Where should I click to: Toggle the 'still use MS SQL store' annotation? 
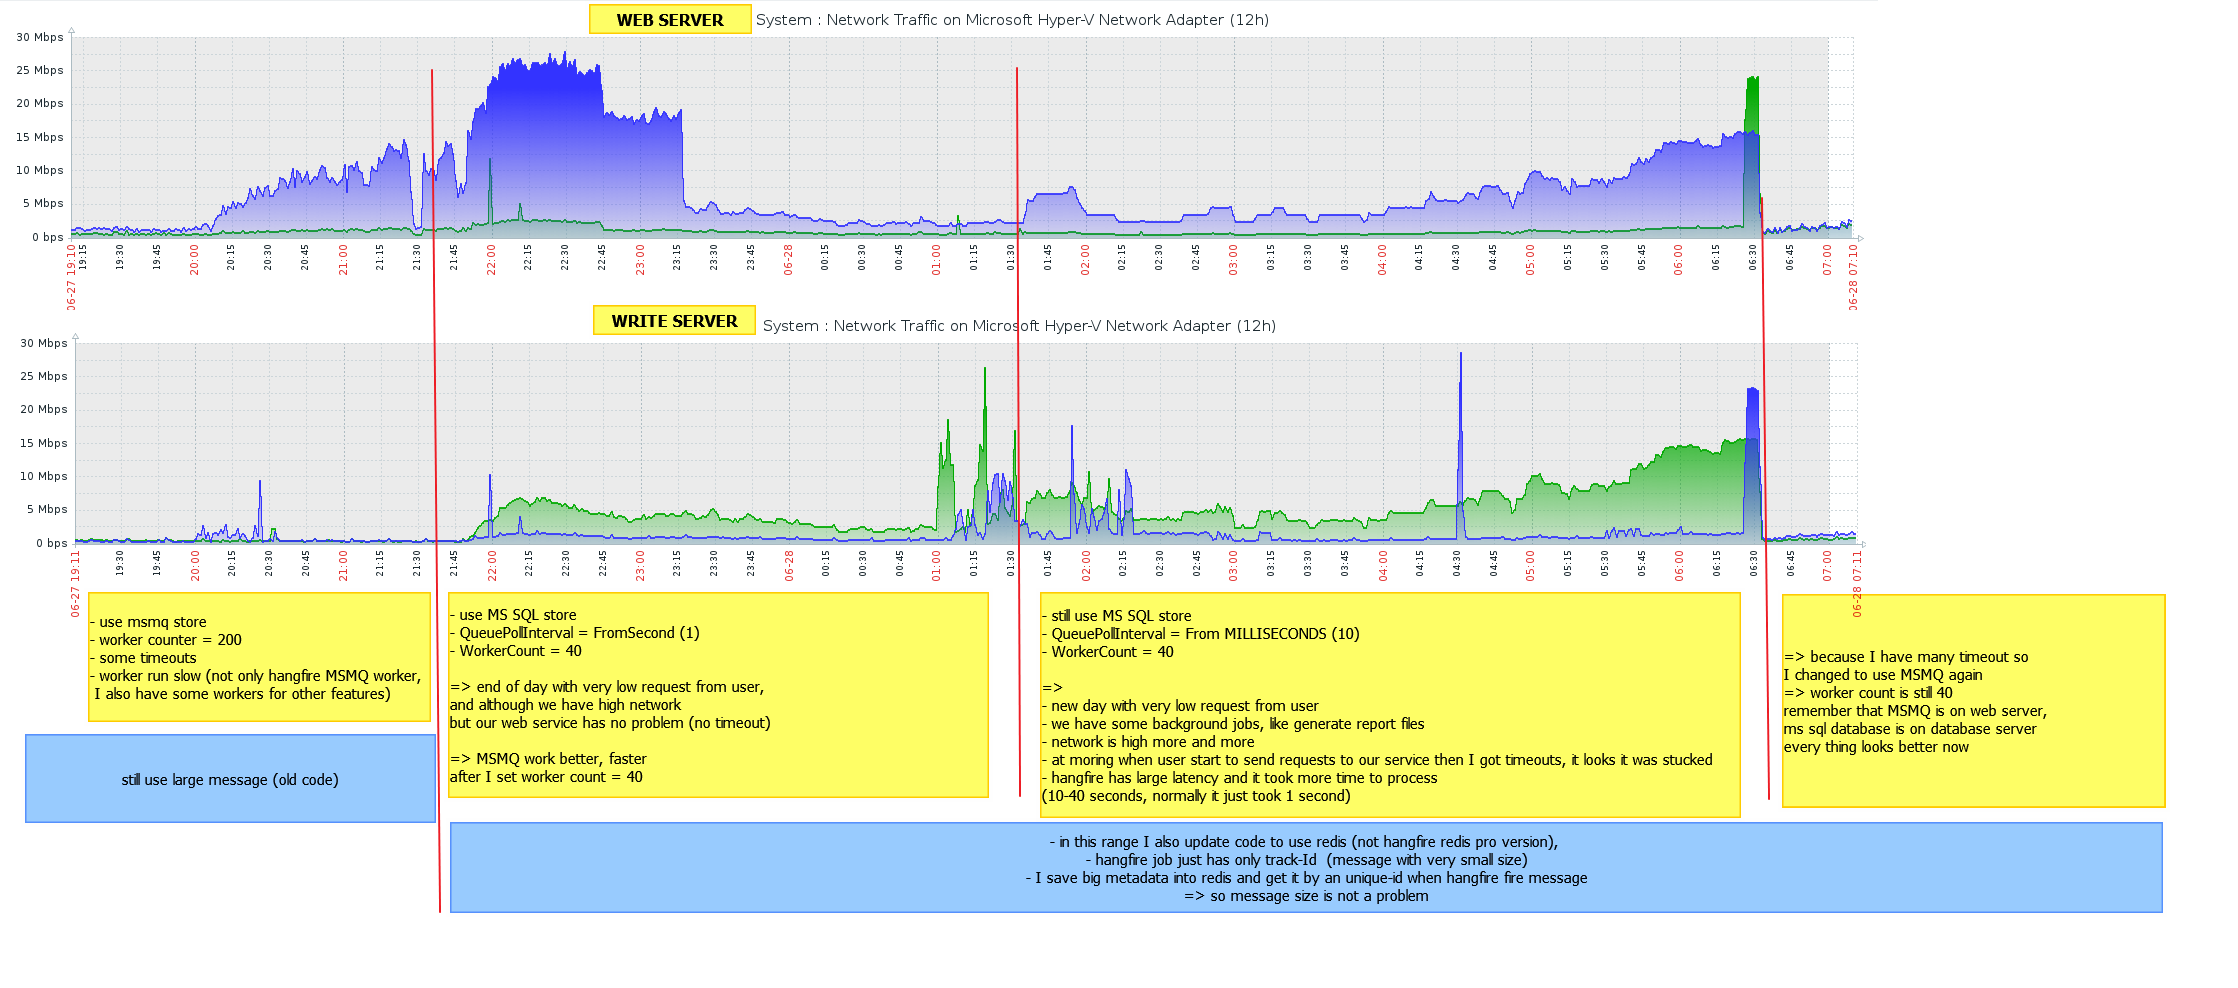1390,700
